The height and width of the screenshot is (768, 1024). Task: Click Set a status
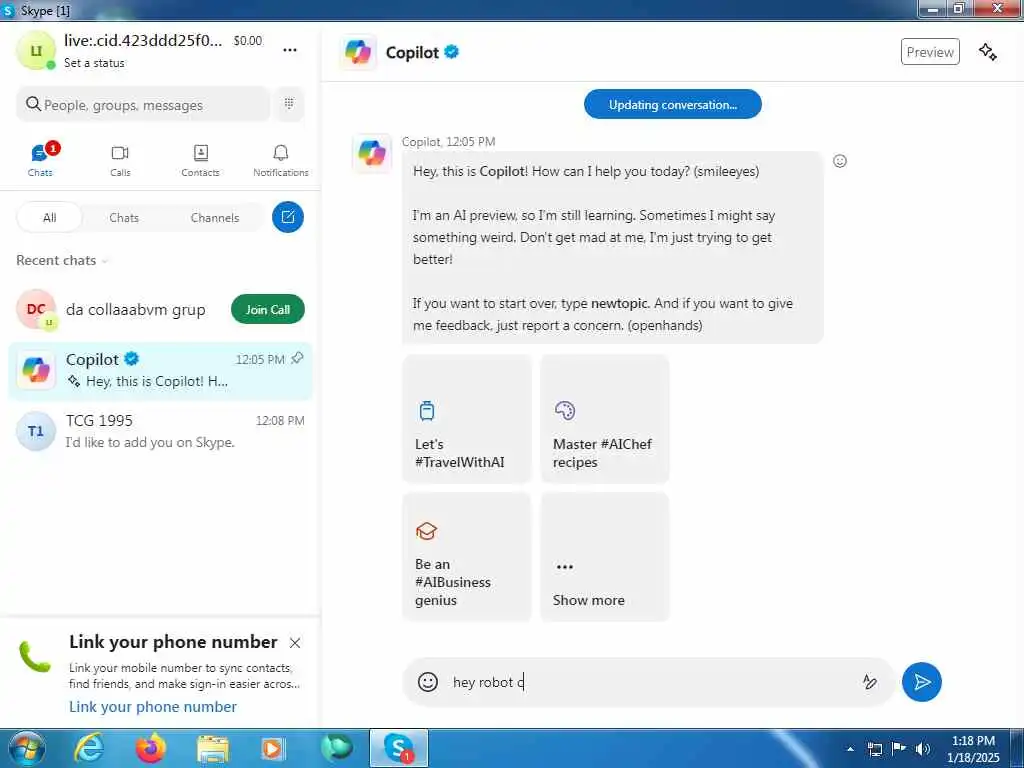click(x=94, y=63)
